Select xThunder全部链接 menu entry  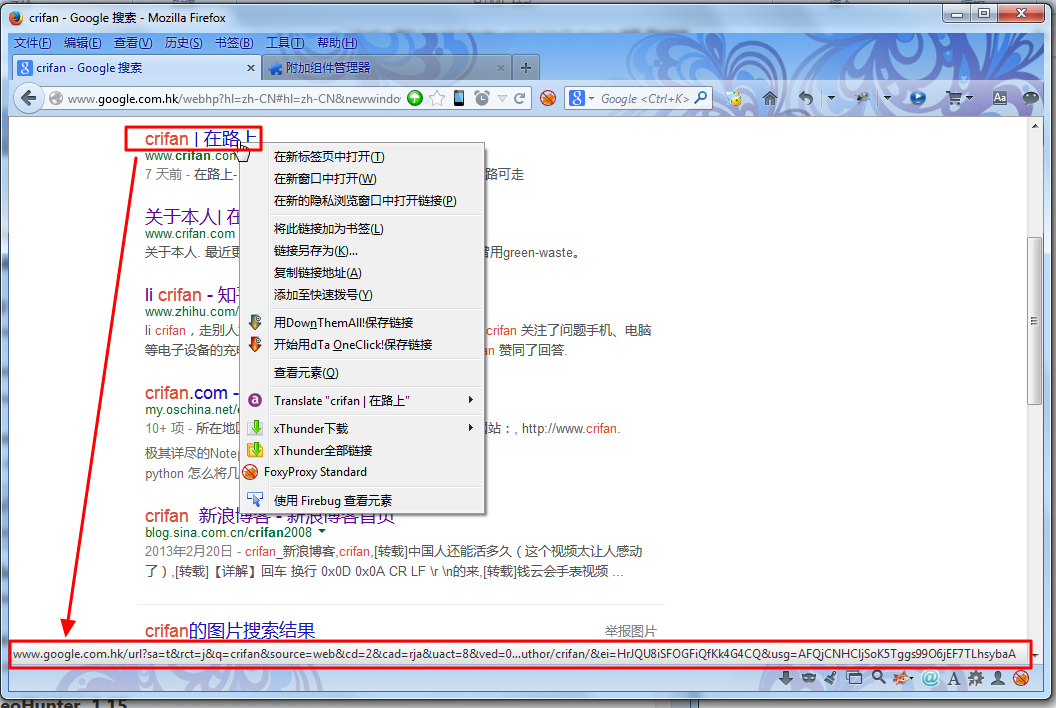[x=362, y=451]
